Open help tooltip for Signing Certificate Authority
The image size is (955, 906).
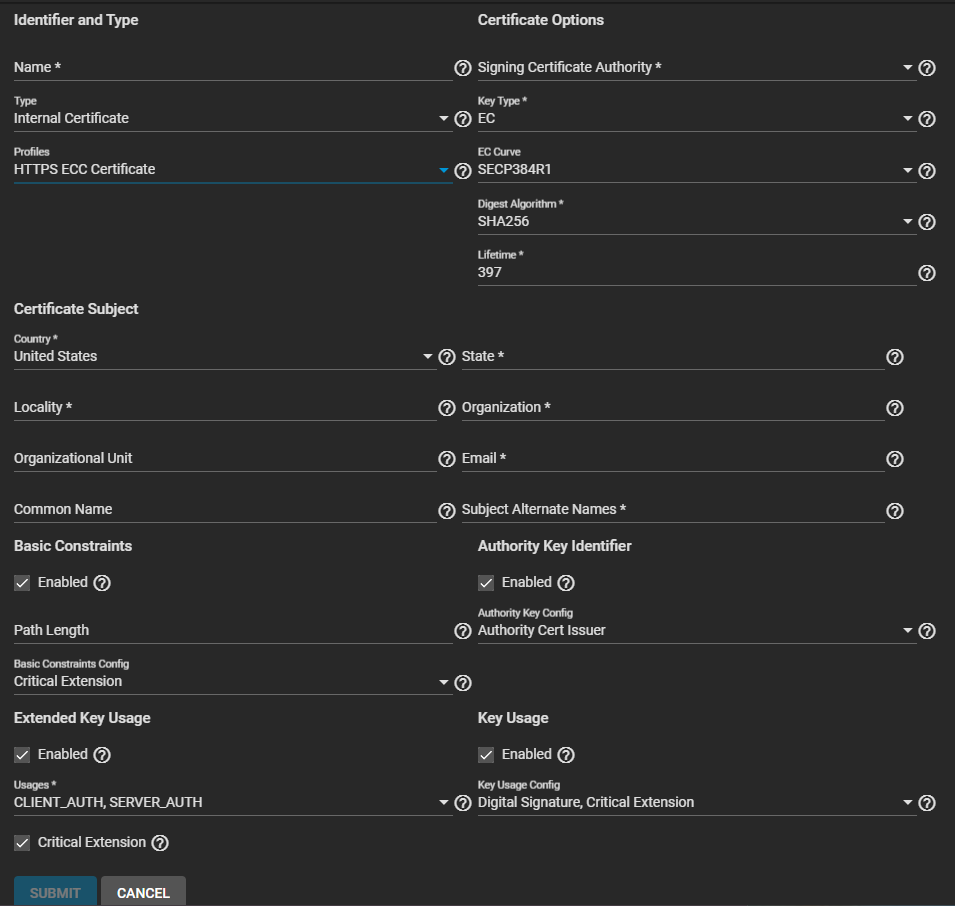tap(927, 68)
